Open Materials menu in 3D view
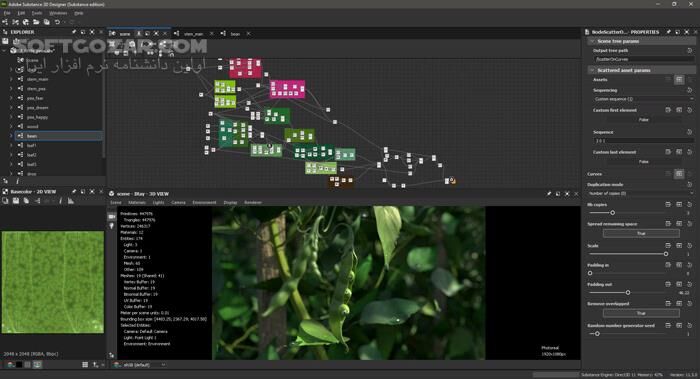Screen dimensions: 700x379 [137, 203]
